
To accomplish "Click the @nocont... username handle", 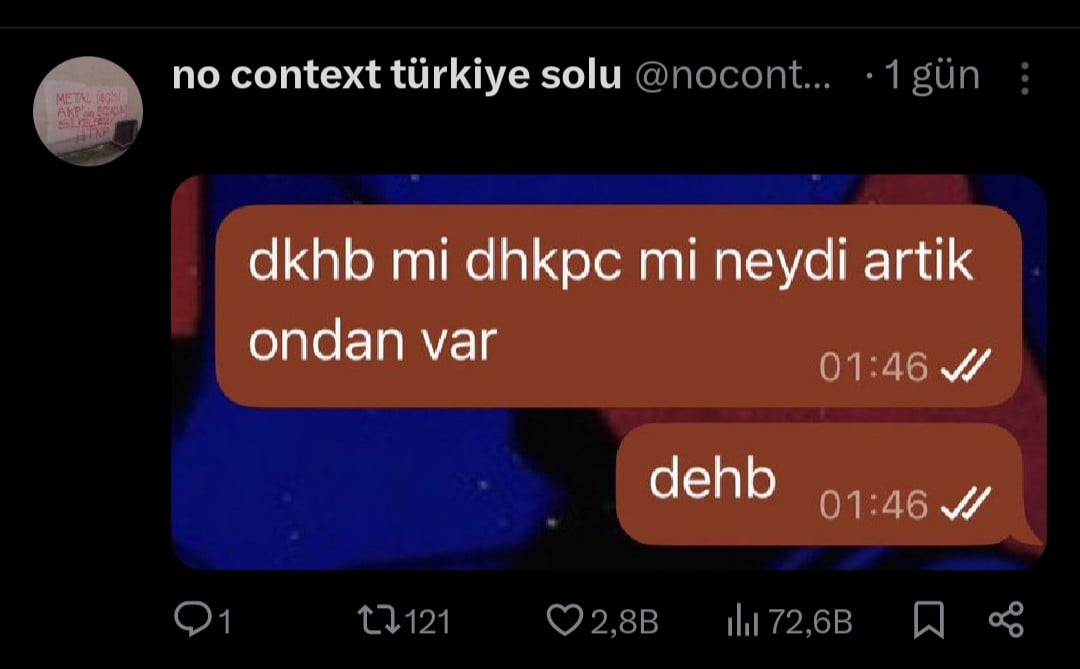I will tap(733, 75).
